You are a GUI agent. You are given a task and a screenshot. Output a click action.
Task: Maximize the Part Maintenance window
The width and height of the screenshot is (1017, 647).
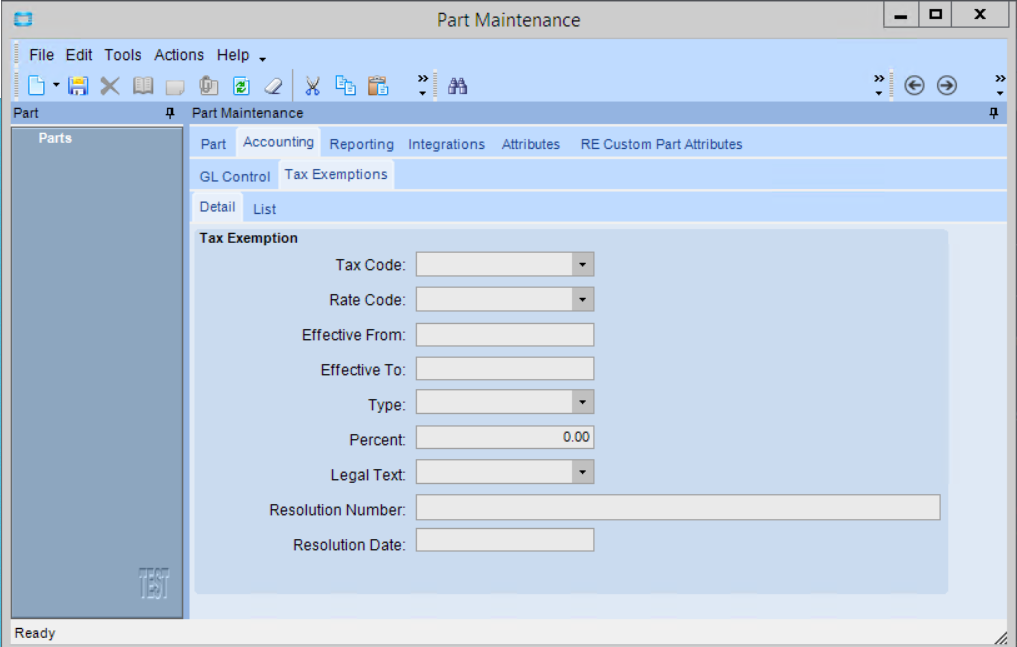(935, 14)
